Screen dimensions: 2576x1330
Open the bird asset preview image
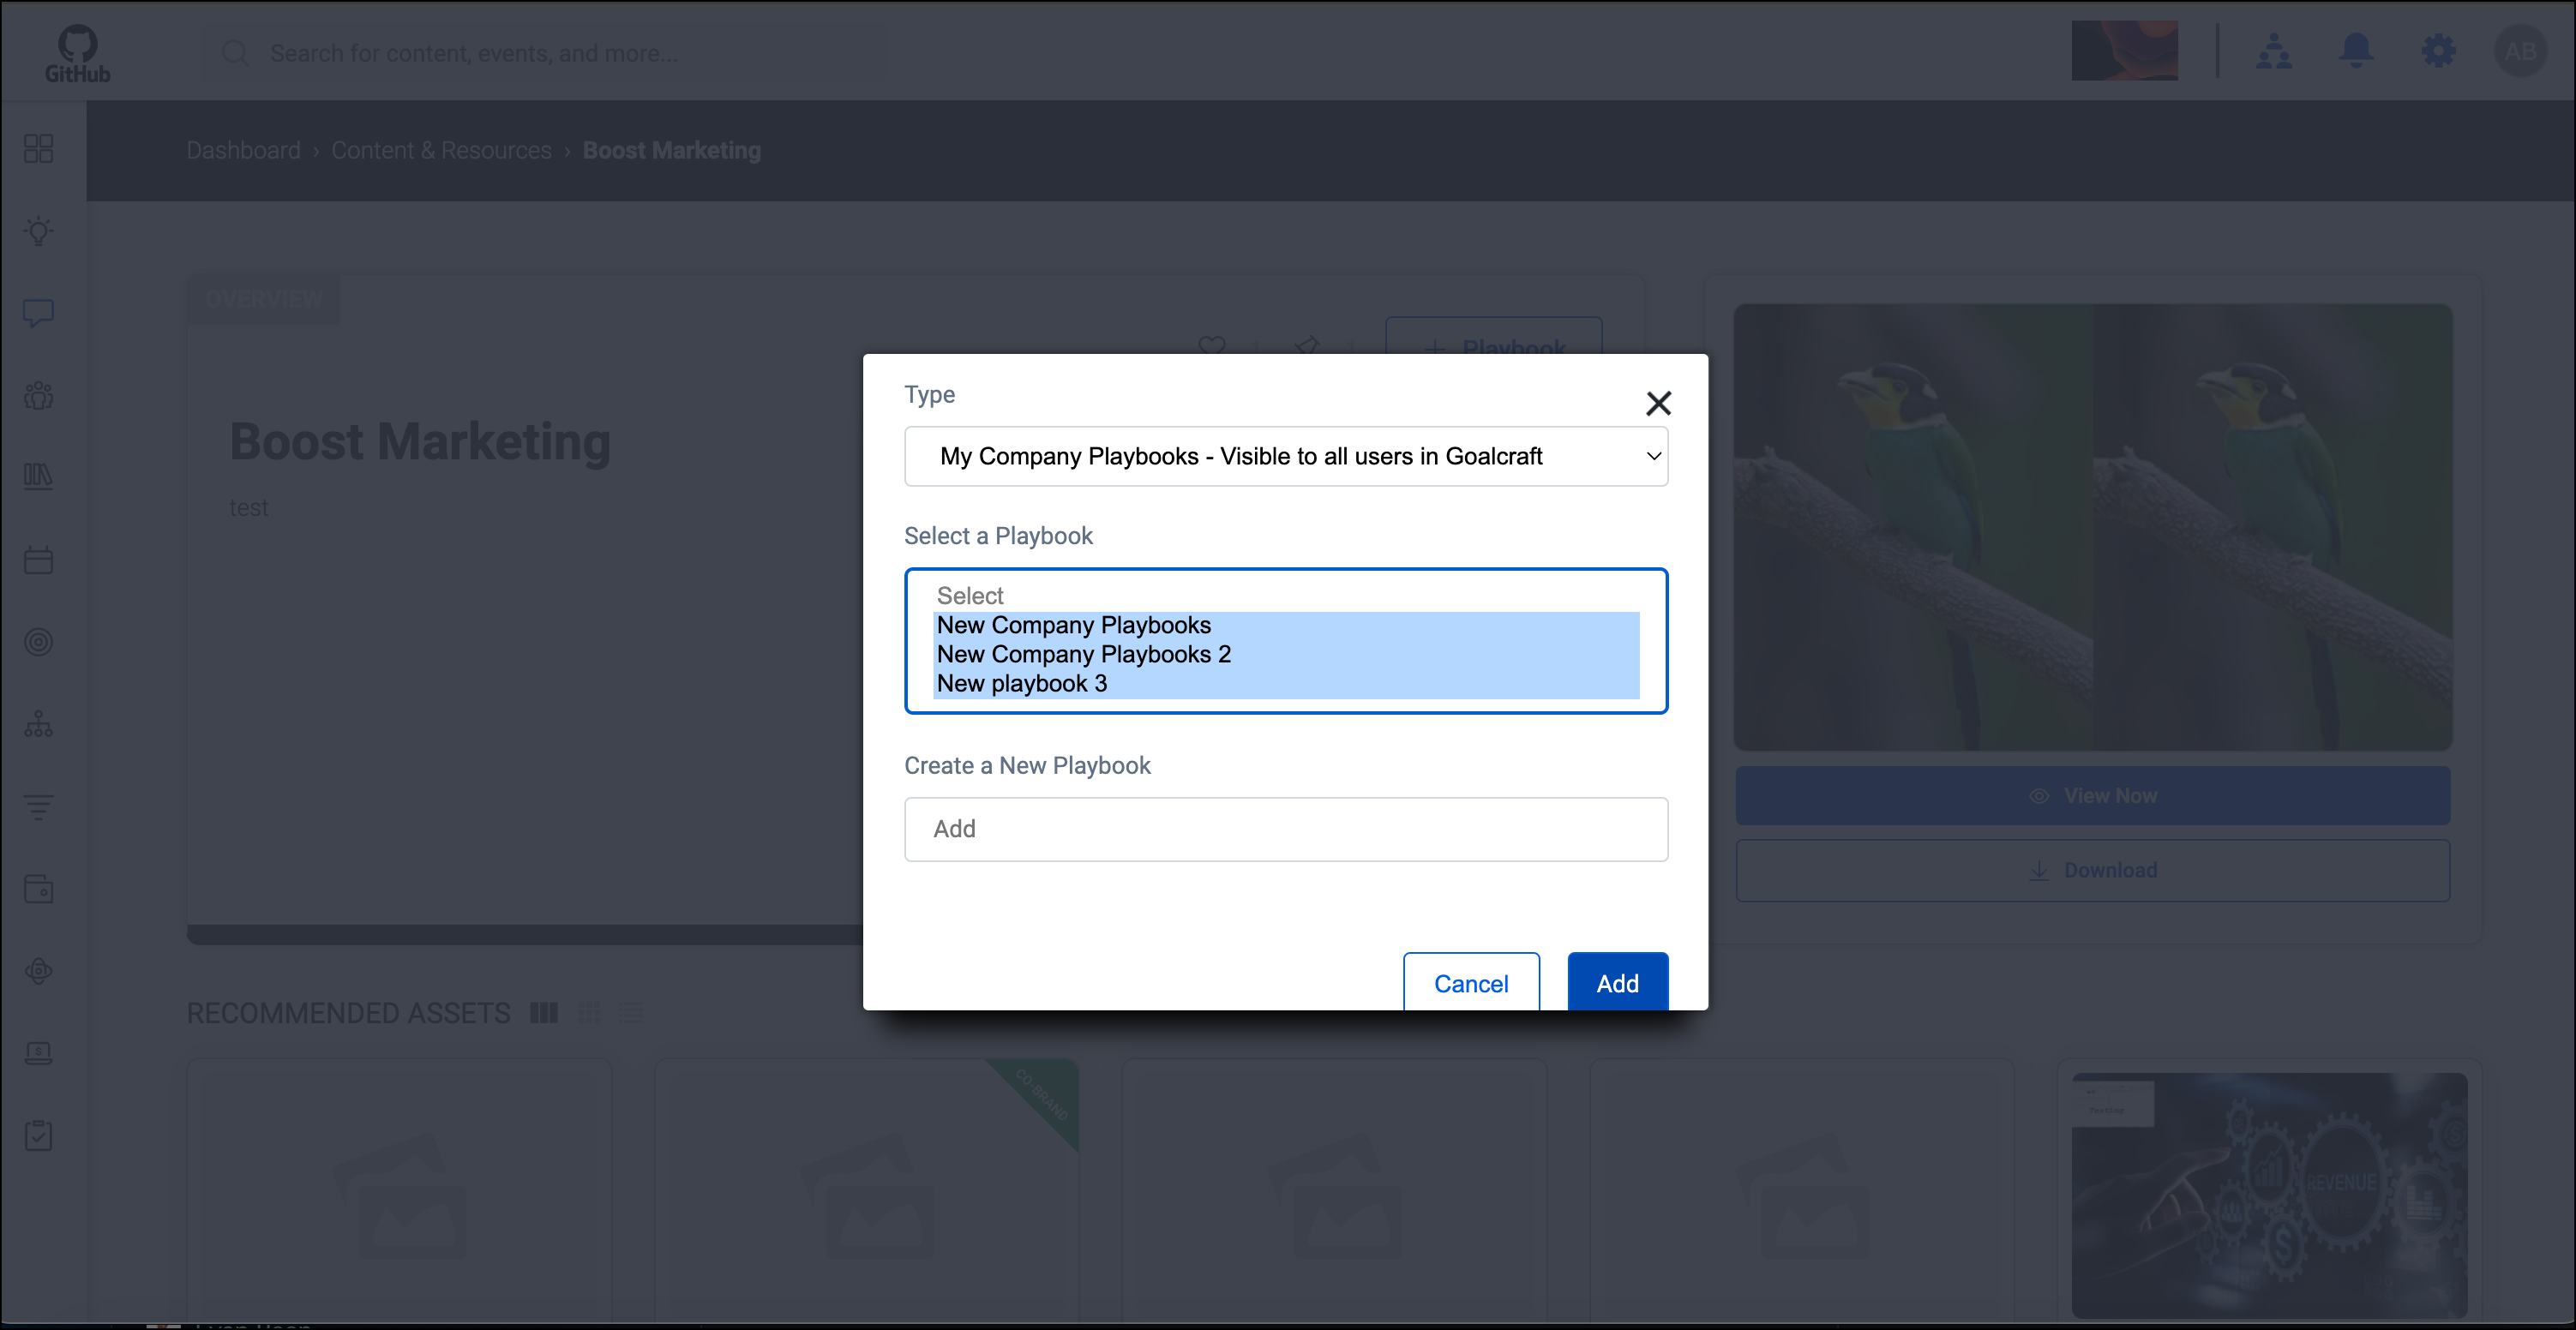pyautogui.click(x=2092, y=527)
